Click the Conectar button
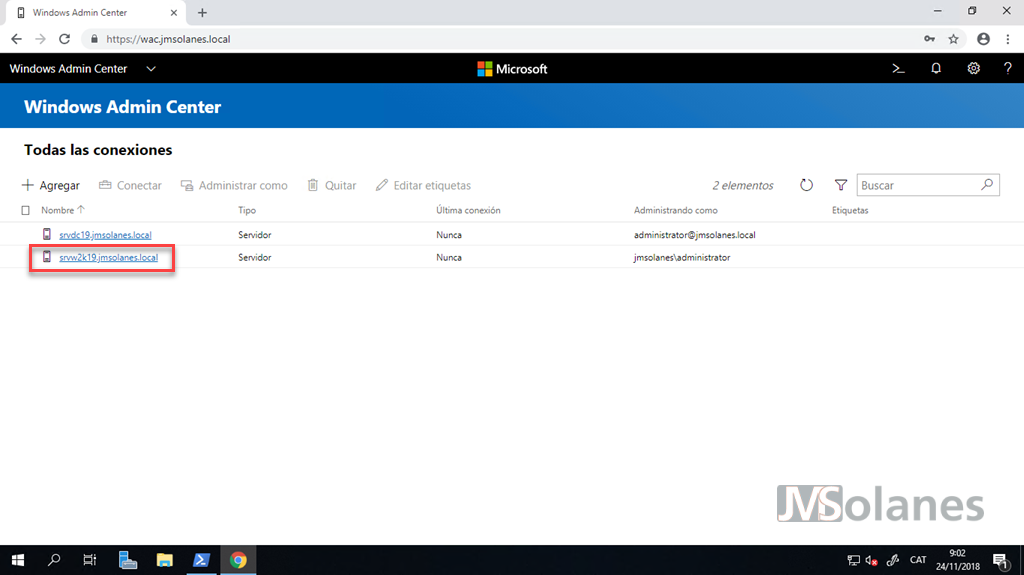 (130, 186)
